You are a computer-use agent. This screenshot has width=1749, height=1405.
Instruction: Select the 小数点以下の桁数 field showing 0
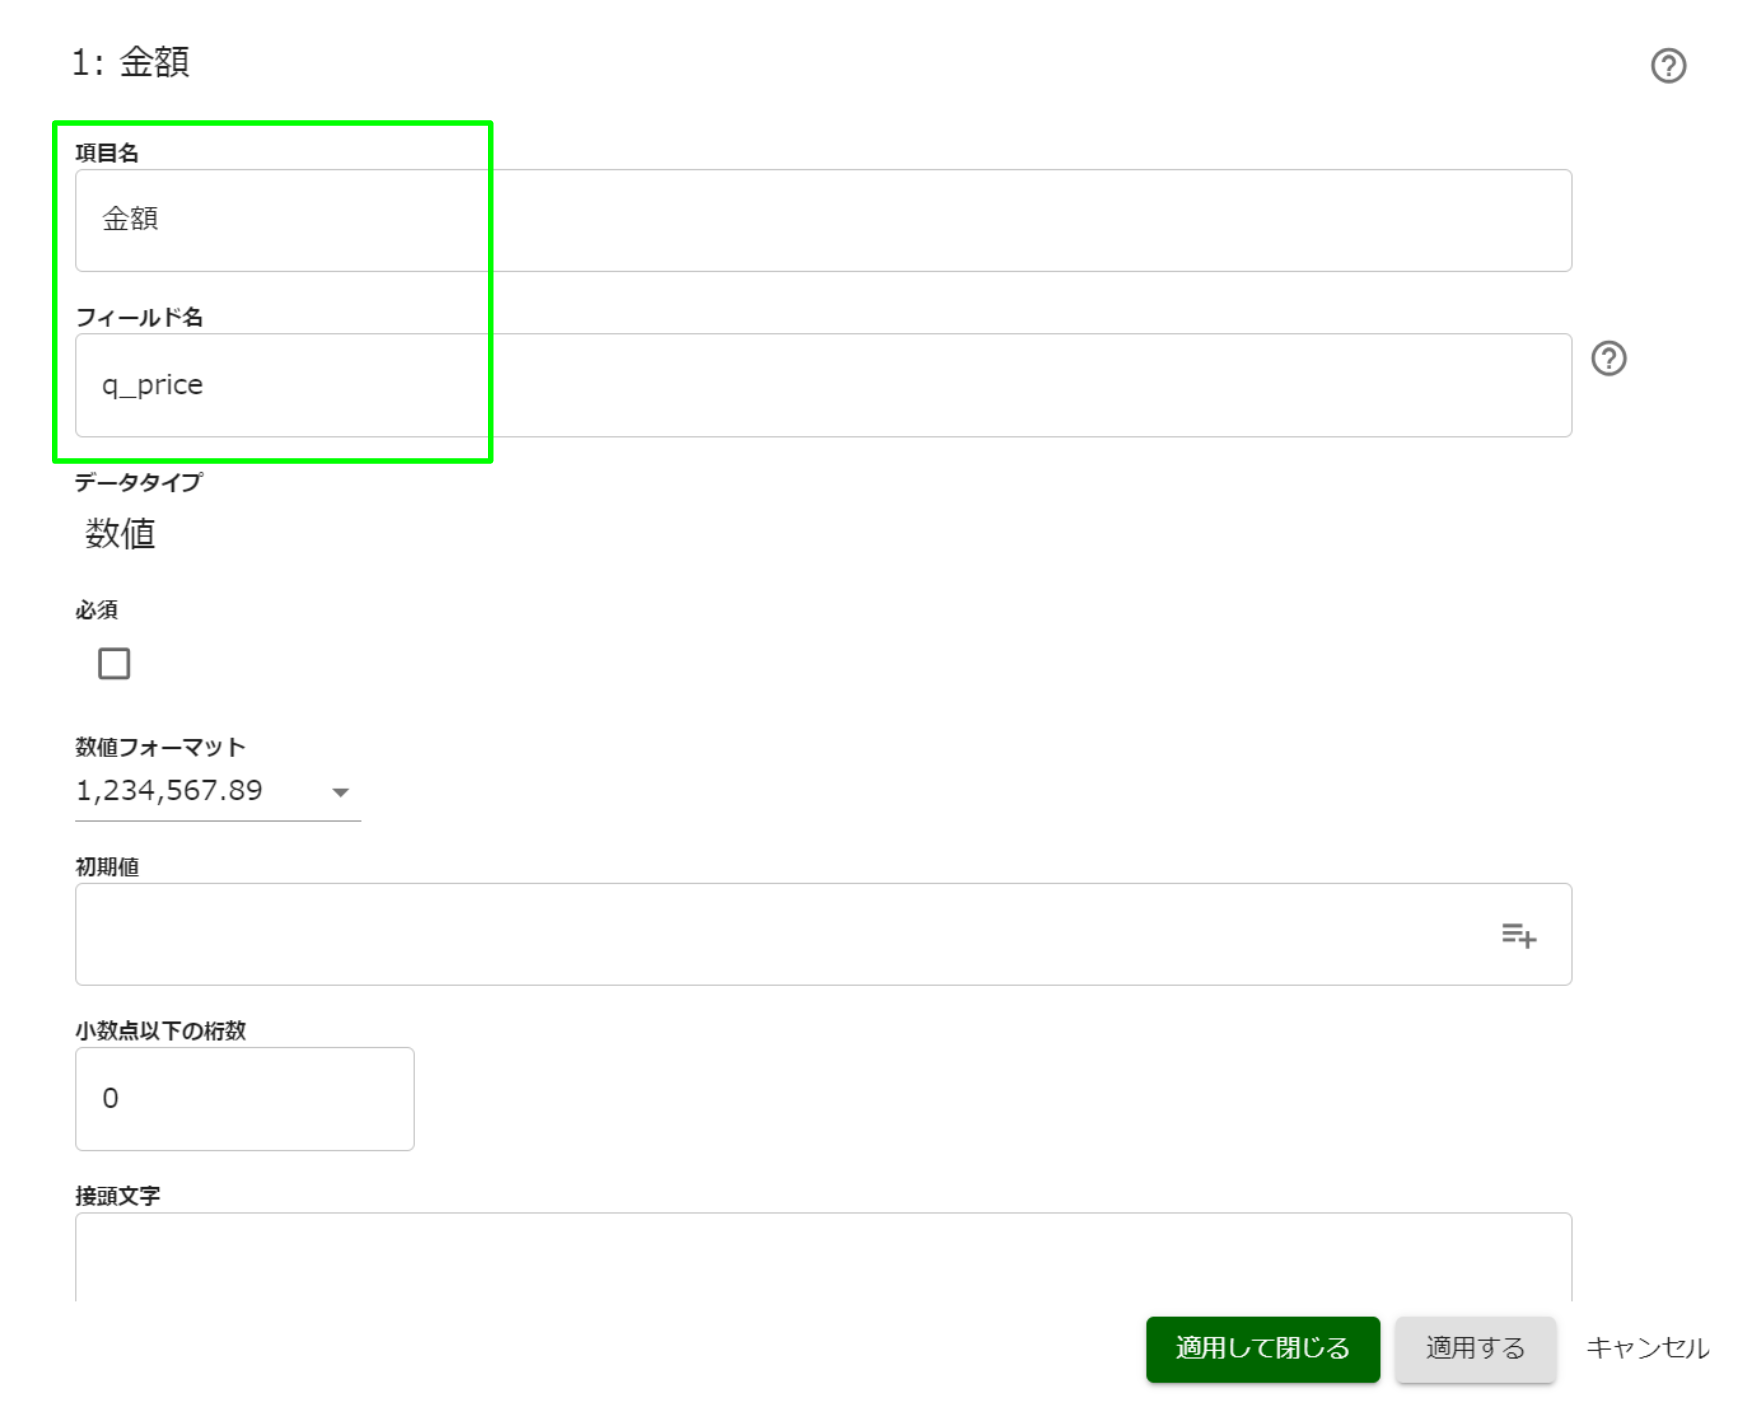coord(244,1097)
